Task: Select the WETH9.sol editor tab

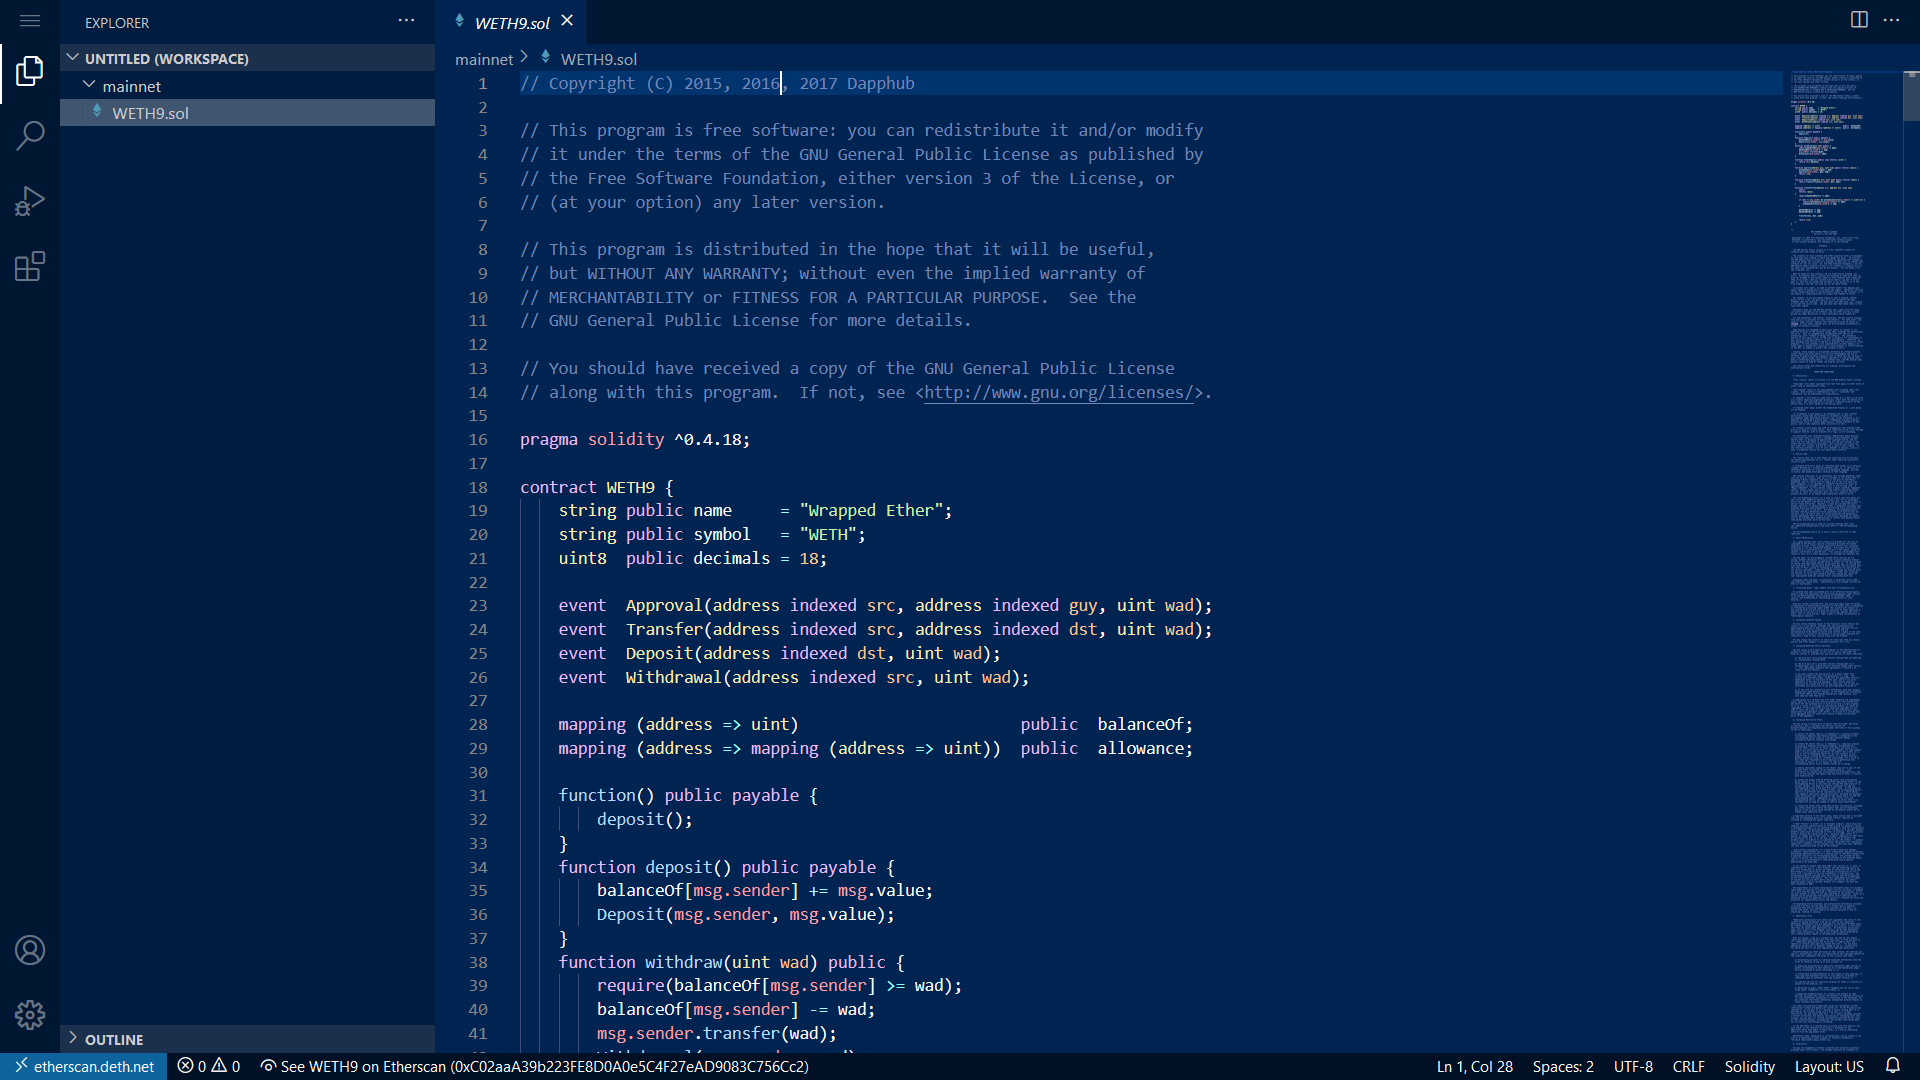Action: (511, 23)
